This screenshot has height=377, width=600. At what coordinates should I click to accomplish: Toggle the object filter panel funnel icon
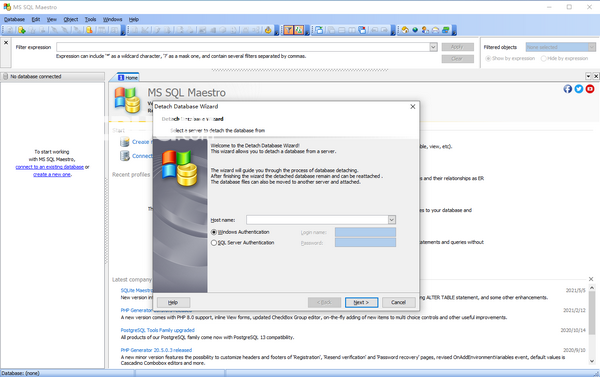coord(288,30)
